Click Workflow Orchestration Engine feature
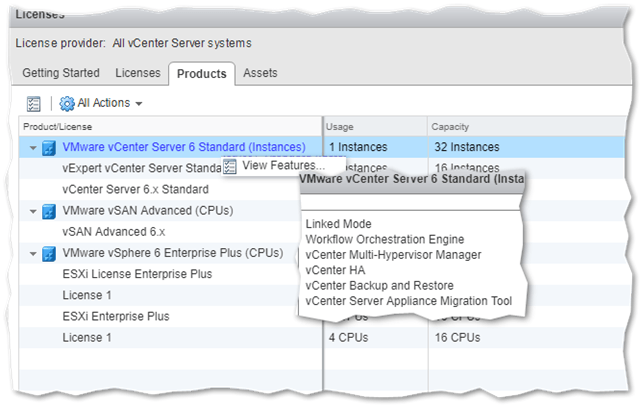The width and height of the screenshot is (642, 407). [384, 240]
